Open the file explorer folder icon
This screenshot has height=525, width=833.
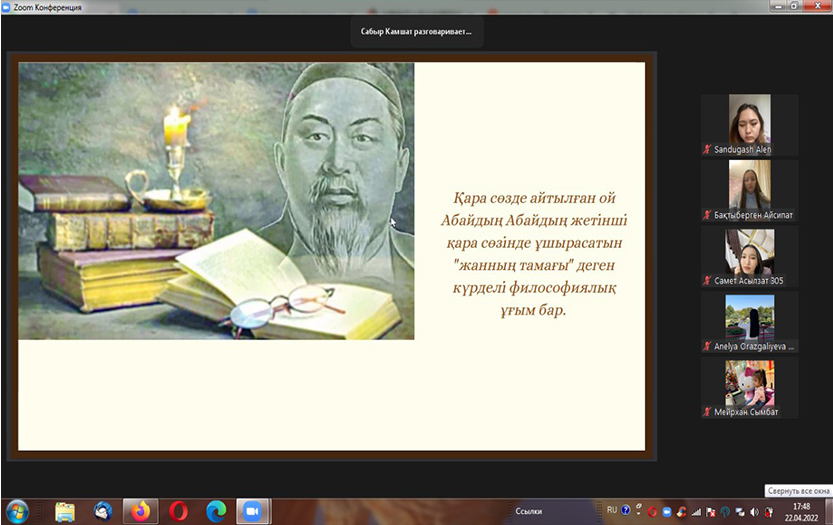click(65, 510)
